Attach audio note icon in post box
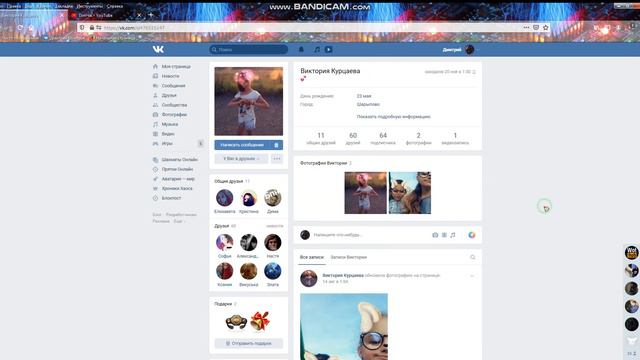The image size is (640, 360). [x=453, y=235]
